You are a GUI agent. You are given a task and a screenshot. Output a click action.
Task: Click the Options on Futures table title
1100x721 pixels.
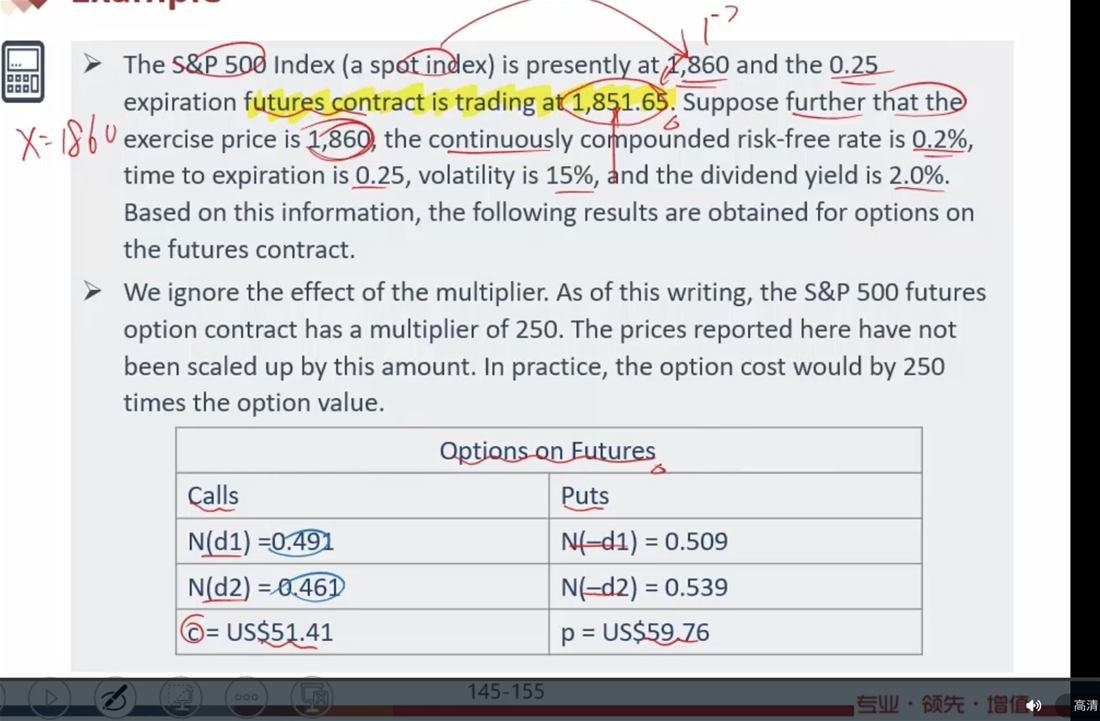tap(548, 450)
